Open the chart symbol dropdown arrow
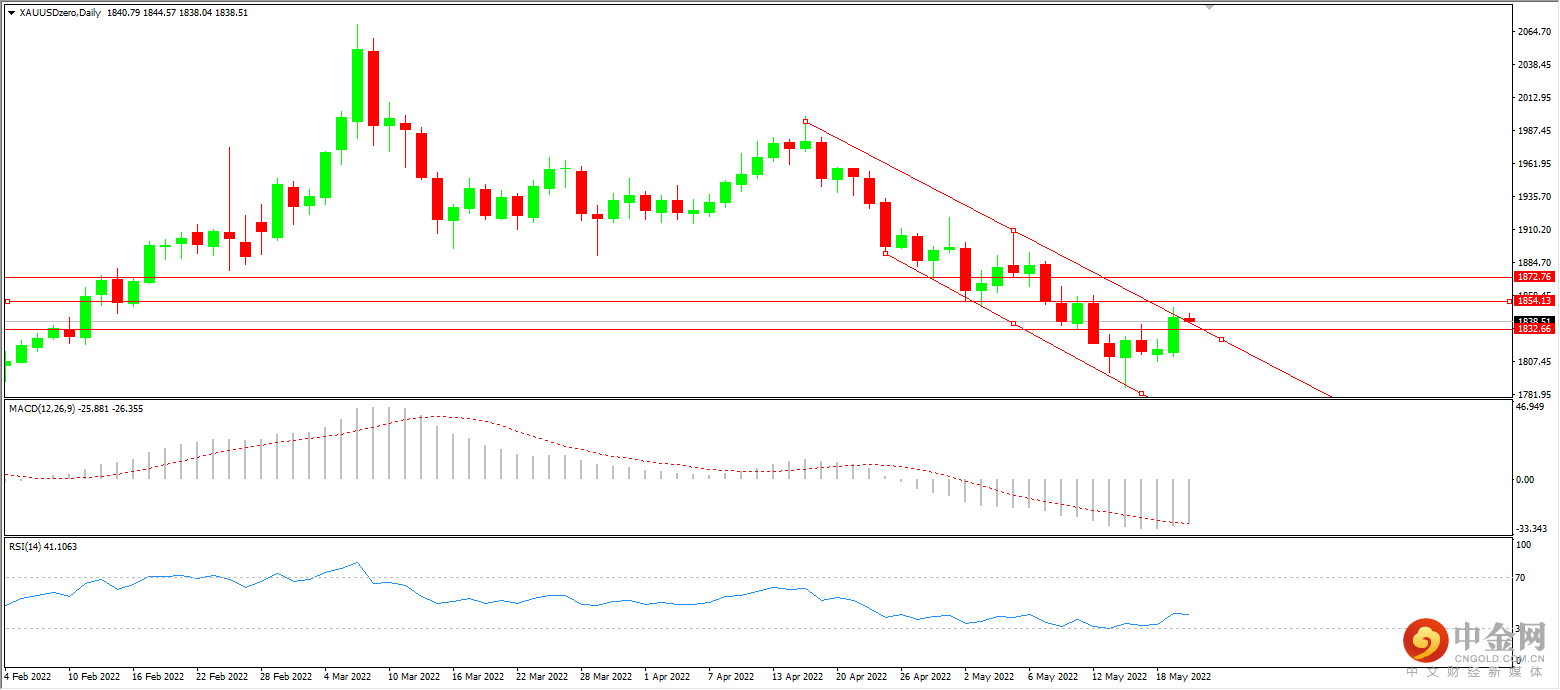 [x=11, y=13]
